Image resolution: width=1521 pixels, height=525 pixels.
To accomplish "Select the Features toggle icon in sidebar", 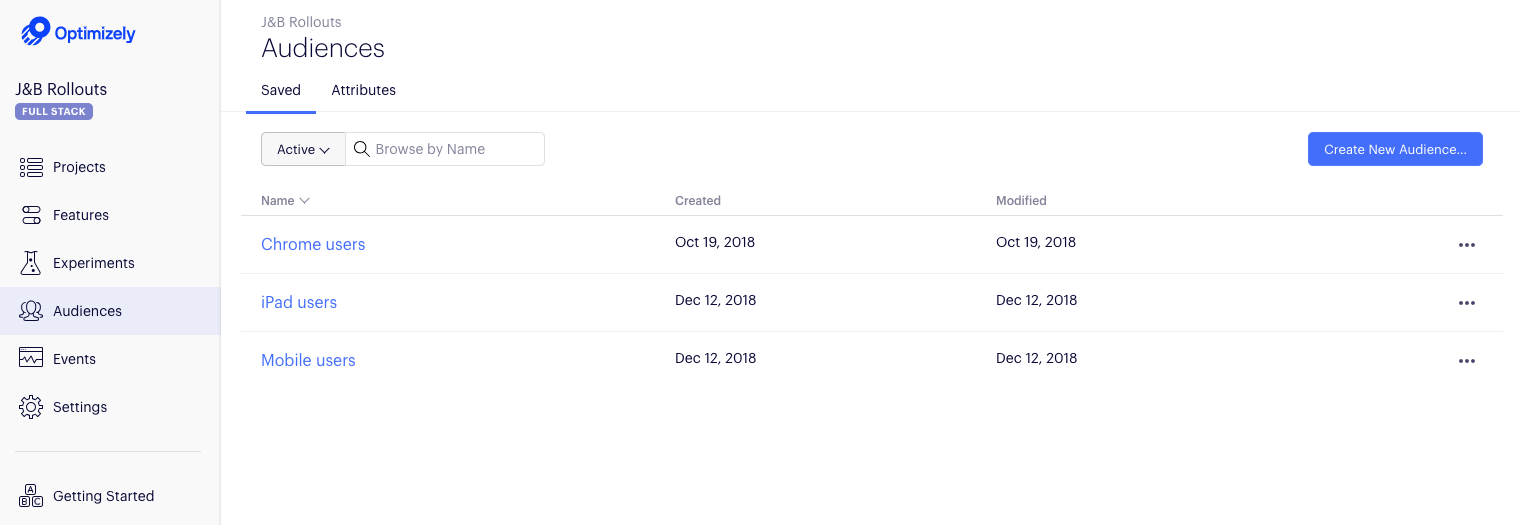I will (31, 215).
